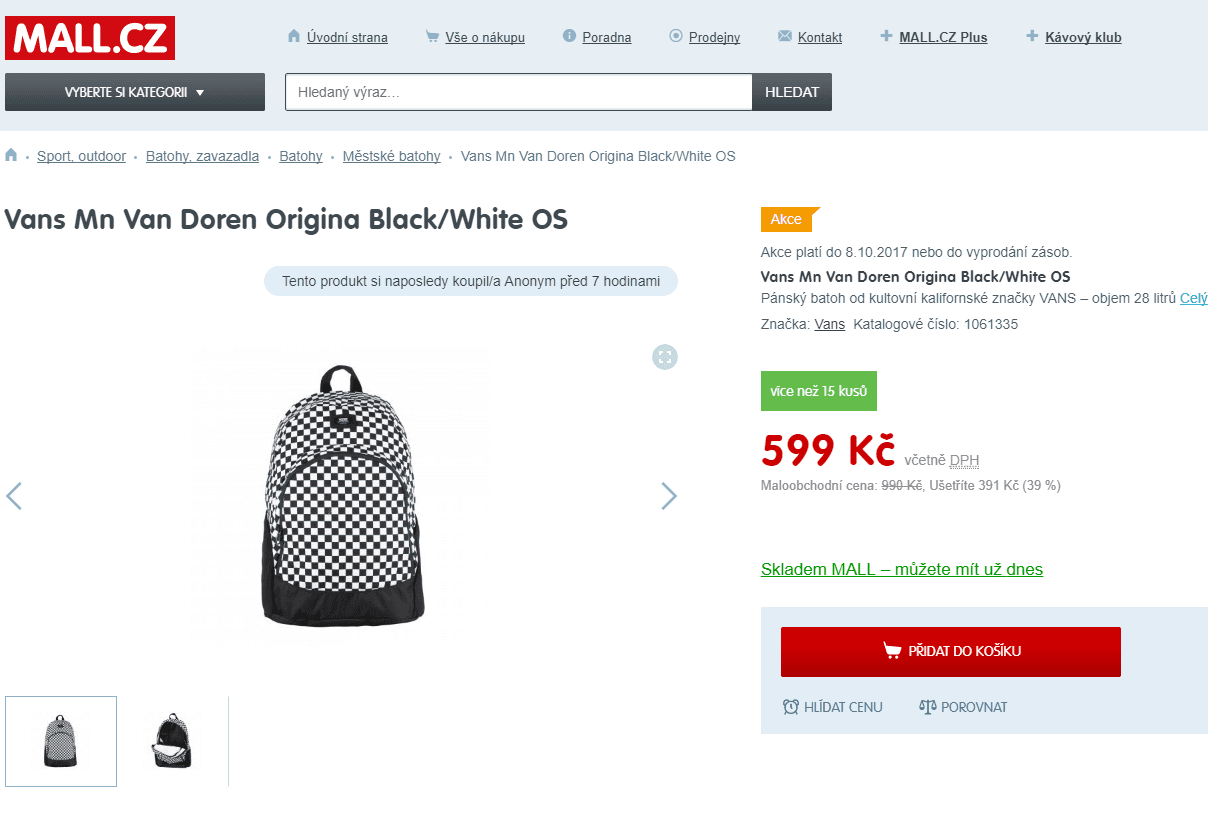The height and width of the screenshot is (835, 1208).
Task: Open the Vyberte si kategorii dropdown
Action: click(x=135, y=92)
